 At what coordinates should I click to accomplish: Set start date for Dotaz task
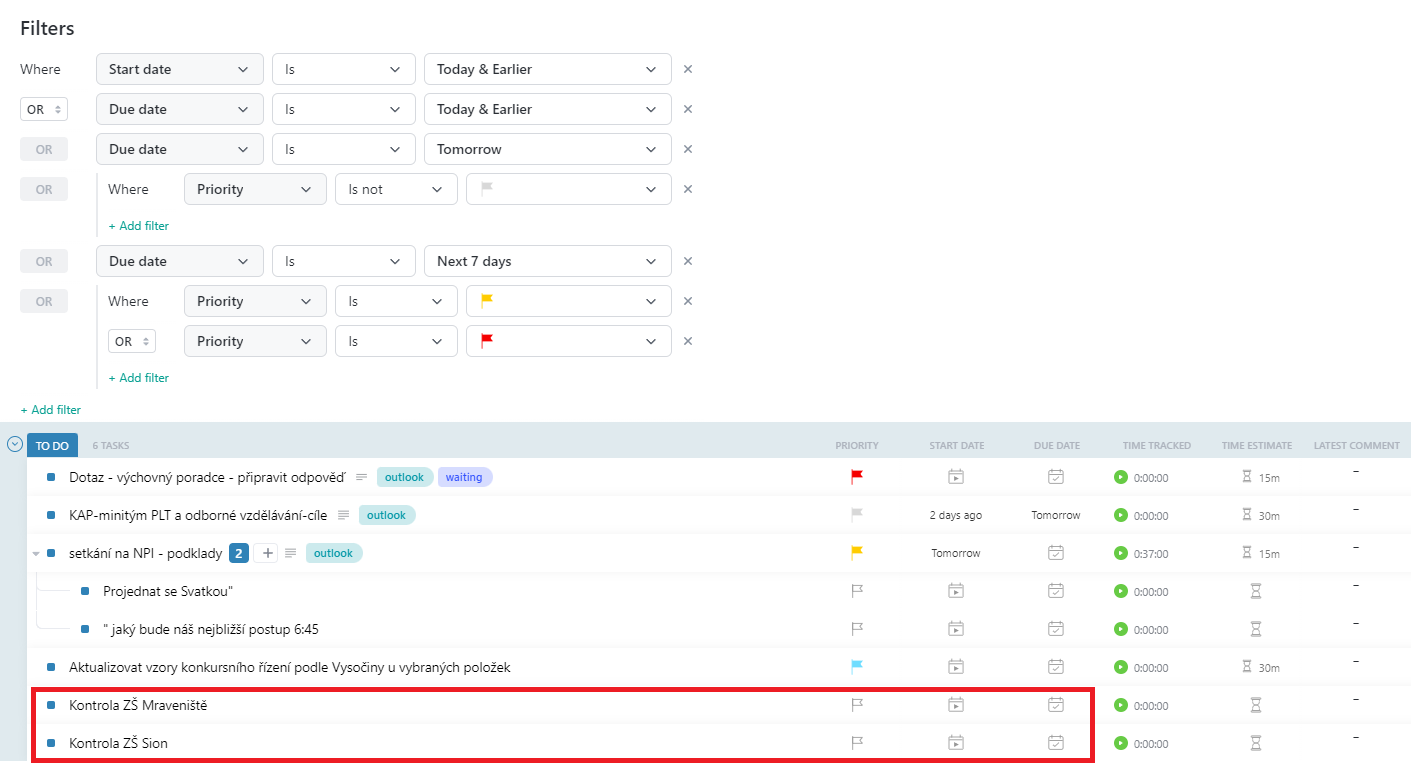point(956,477)
